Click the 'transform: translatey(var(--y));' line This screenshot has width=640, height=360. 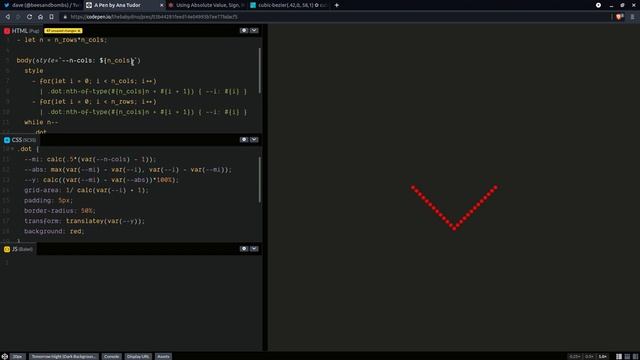click(84, 221)
